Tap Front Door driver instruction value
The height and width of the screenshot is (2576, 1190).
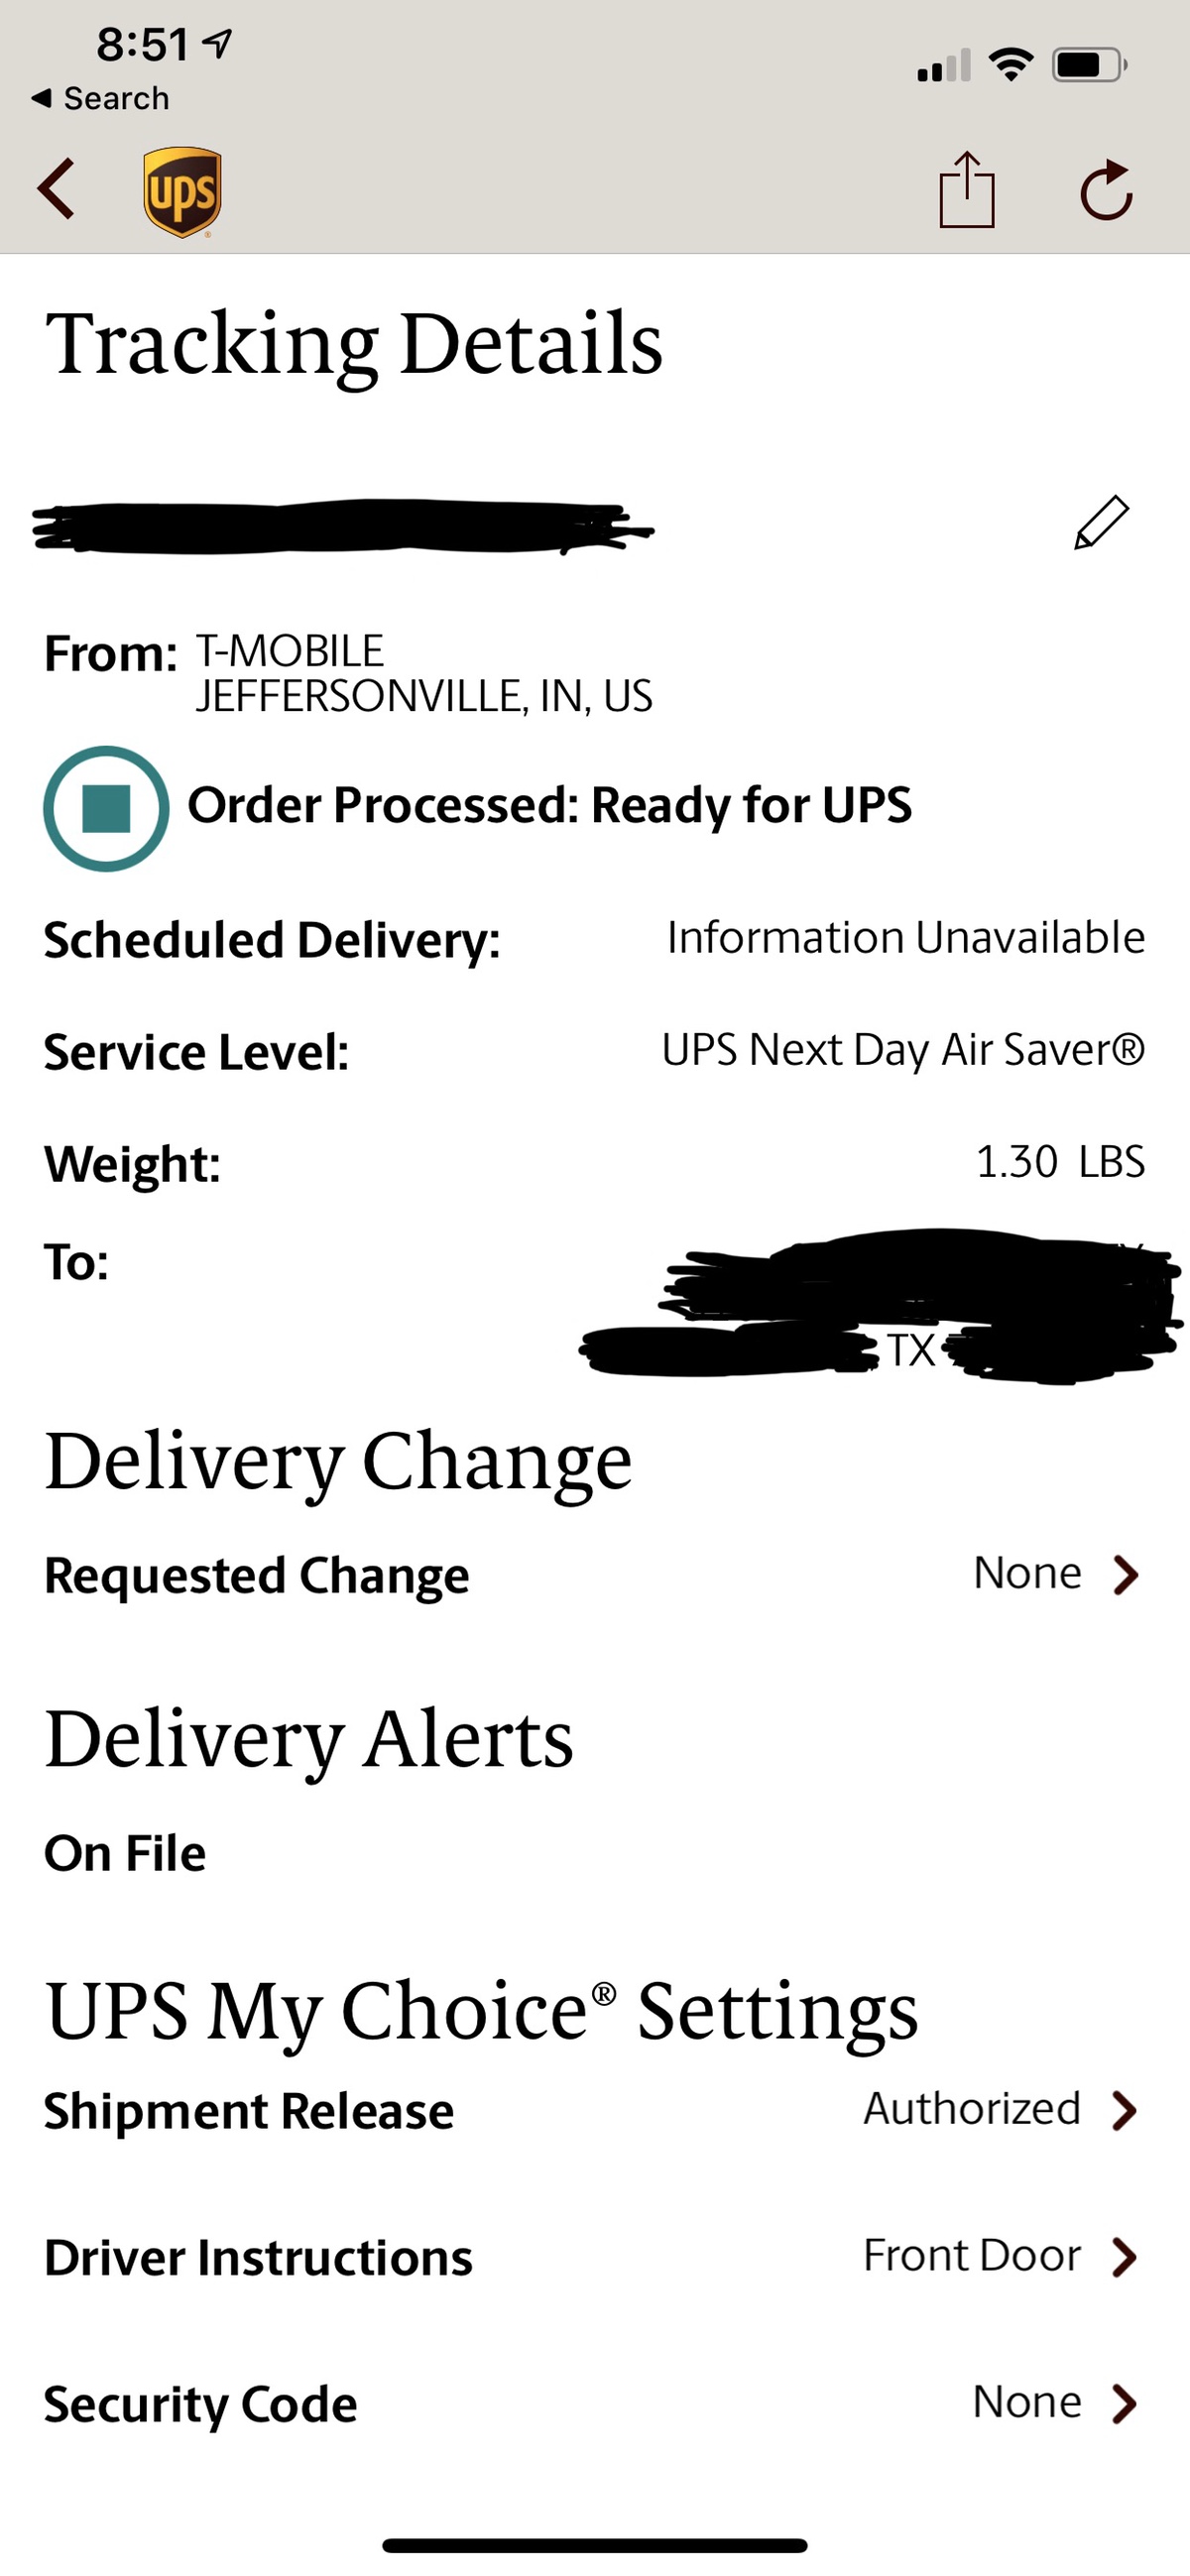972,2256
